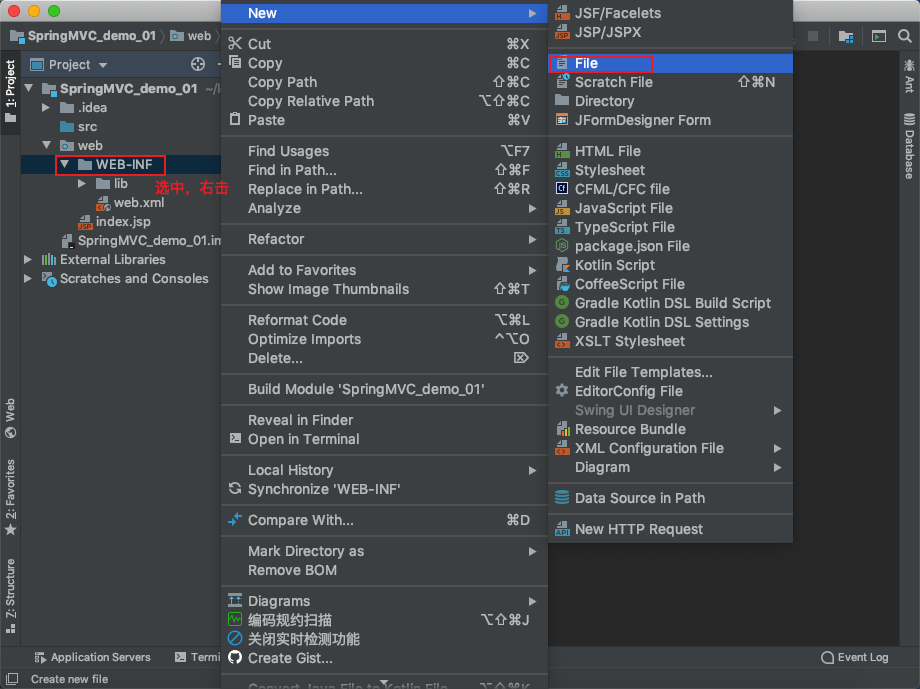Open the Refactor submenu

pyautogui.click(x=384, y=239)
